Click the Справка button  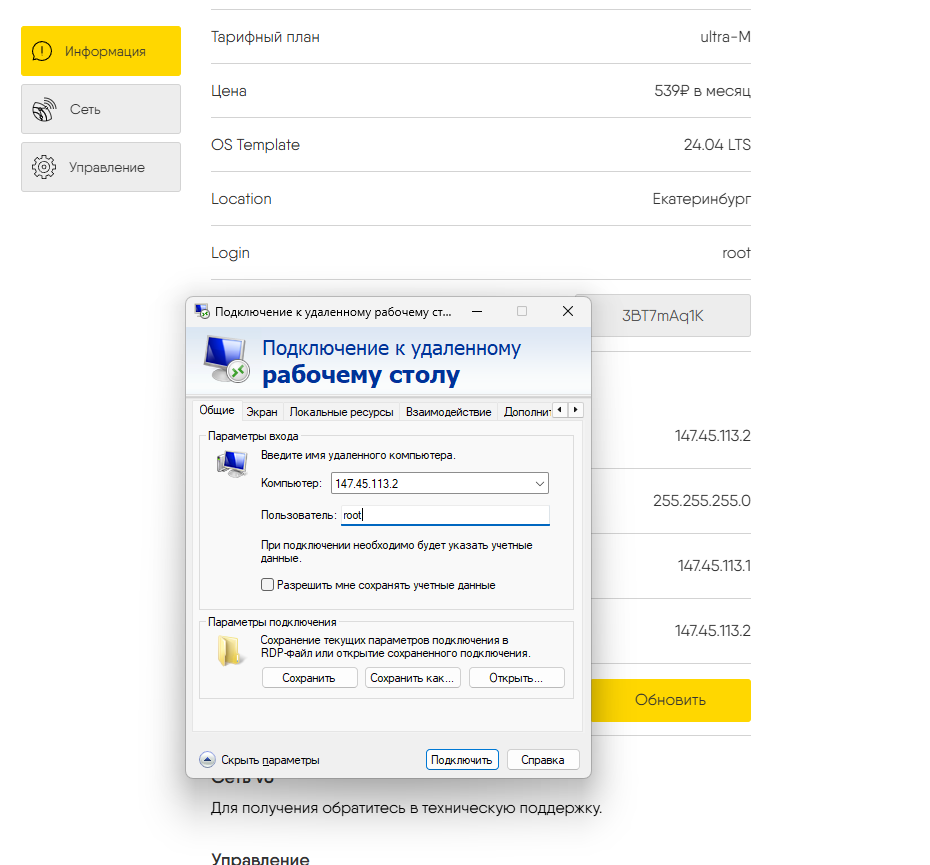tap(543, 760)
